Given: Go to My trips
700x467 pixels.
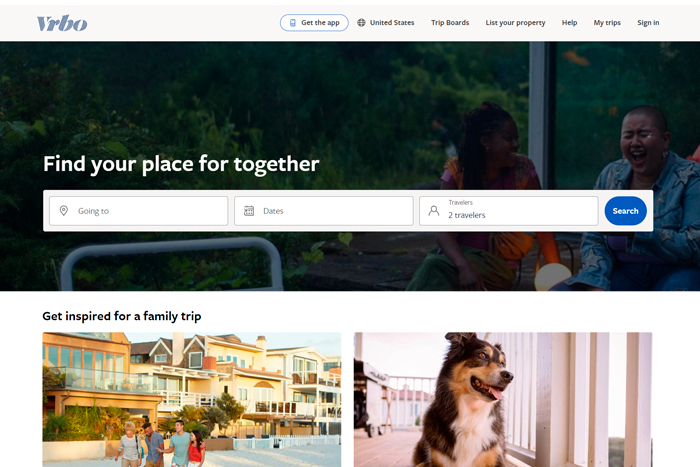Looking at the screenshot, I should coord(607,22).
